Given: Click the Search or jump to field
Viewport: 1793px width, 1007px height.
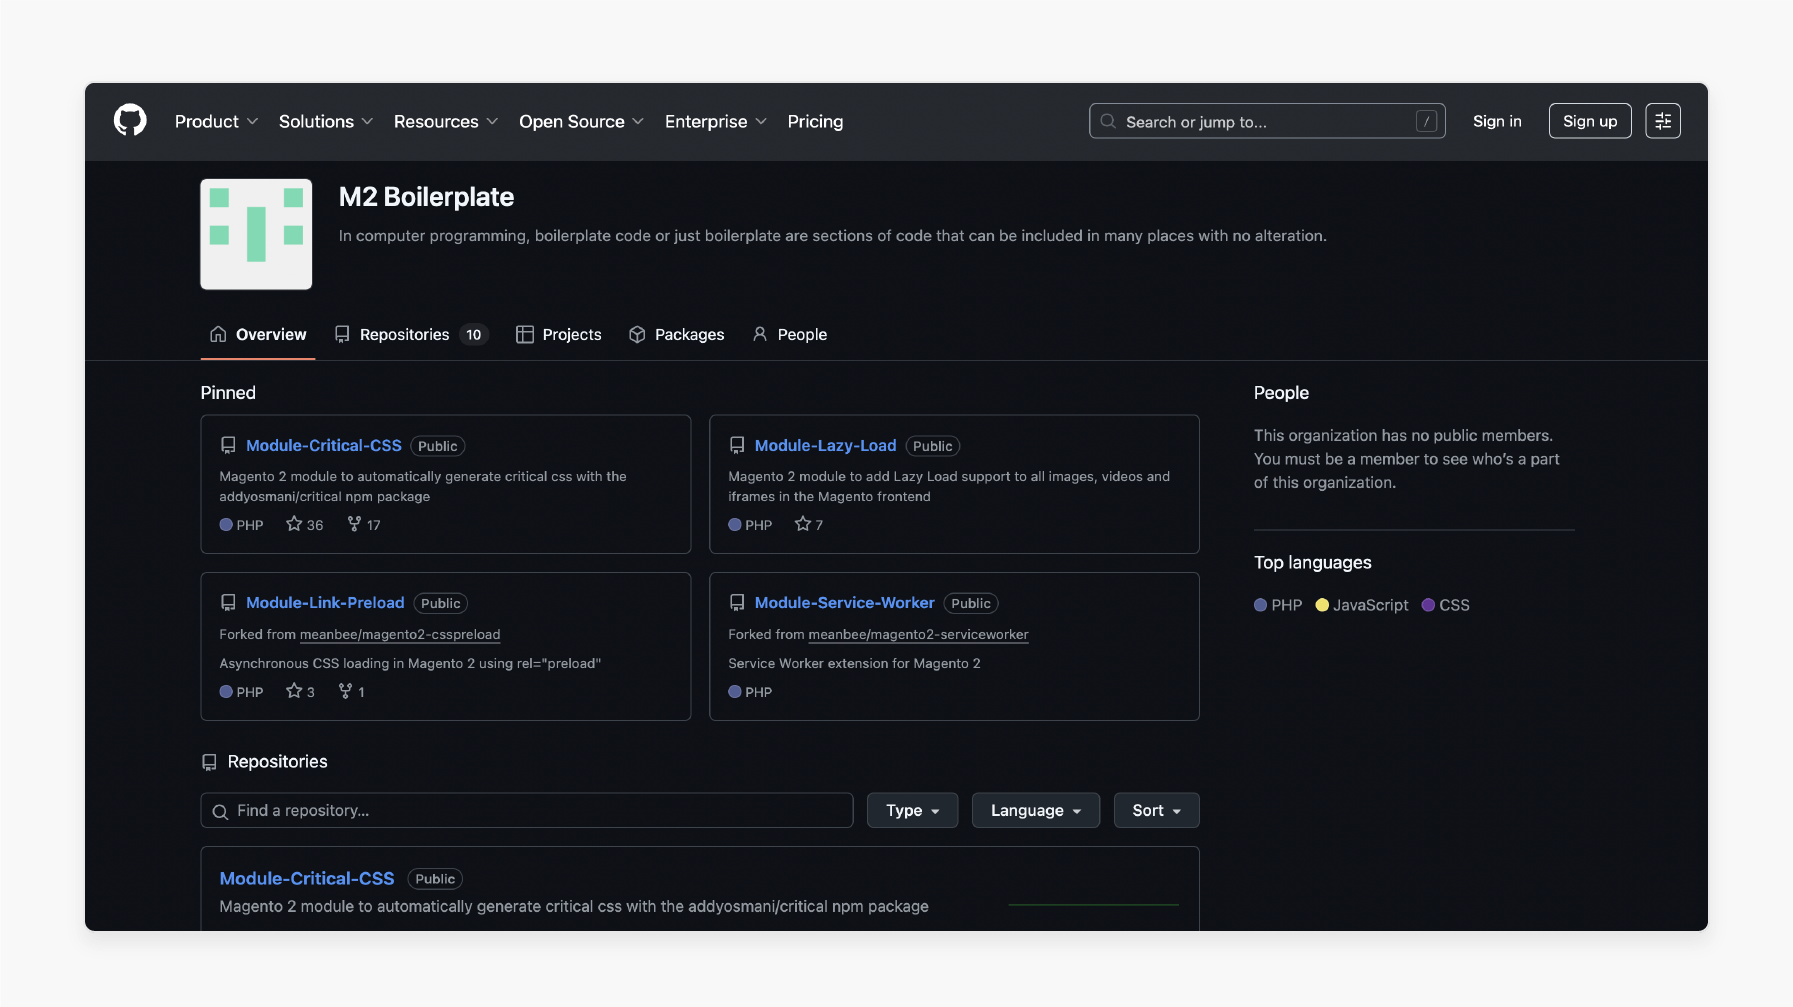Looking at the screenshot, I should click(x=1267, y=121).
